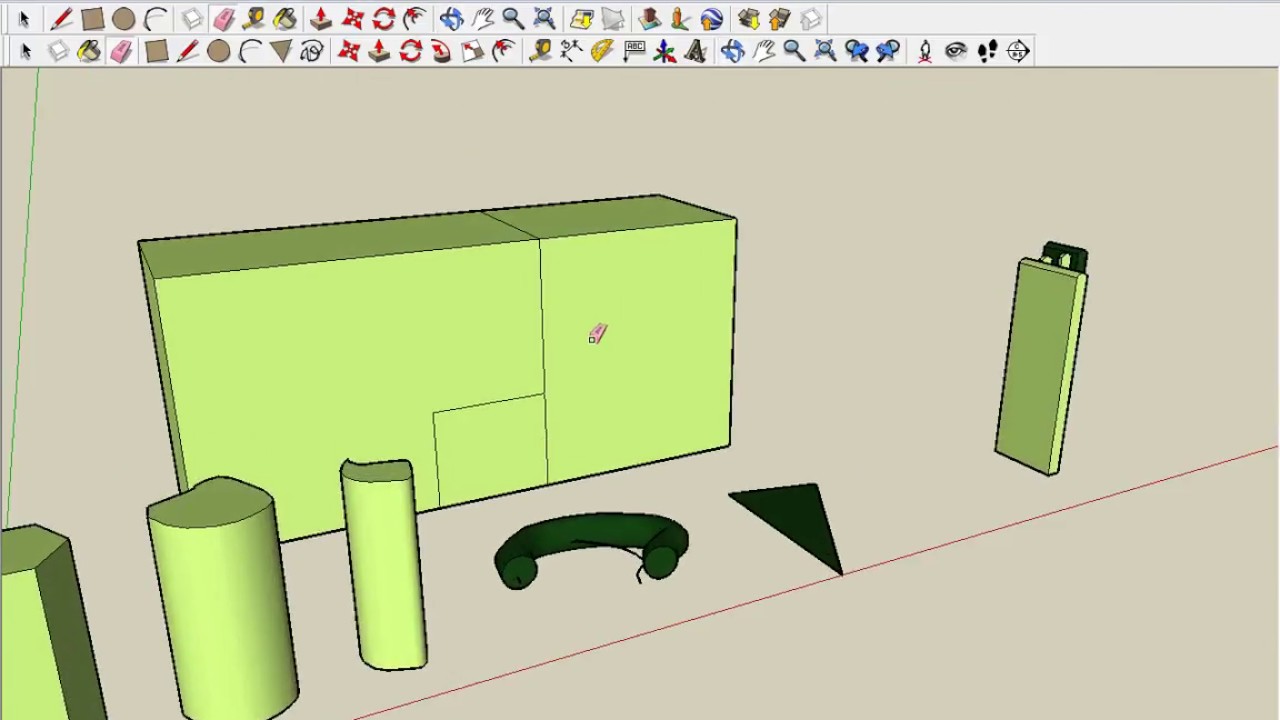This screenshot has width=1280, height=720.
Task: Activate Orbit tool in lower toolbar row
Action: click(x=732, y=51)
